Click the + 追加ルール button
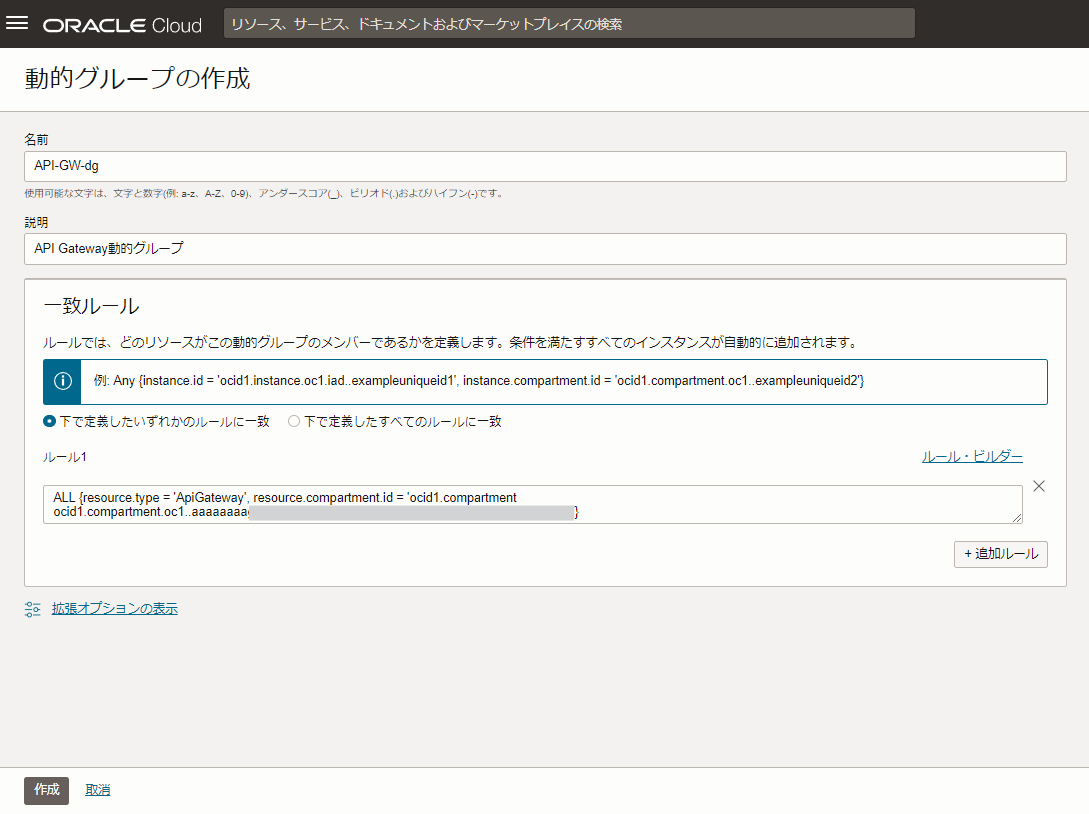Image resolution: width=1089 pixels, height=814 pixels. 1000,554
